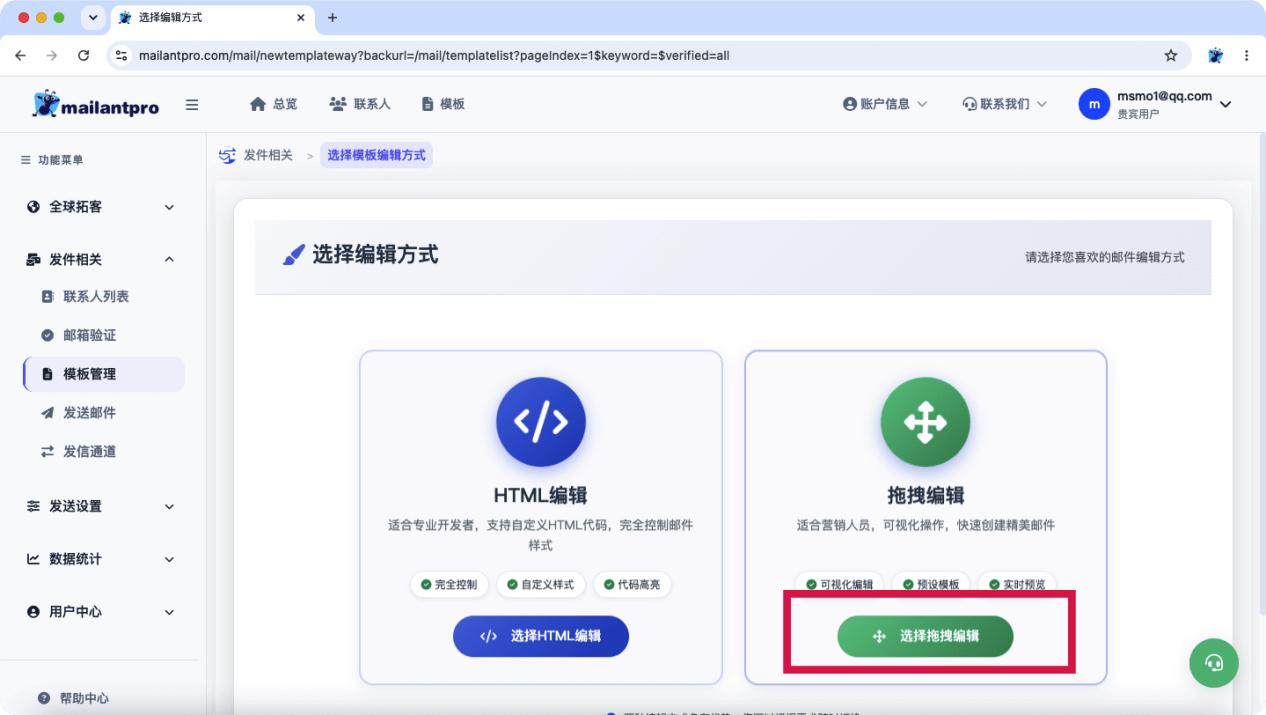Reload the page with the refresh icon
This screenshot has width=1266, height=715.
click(x=84, y=55)
